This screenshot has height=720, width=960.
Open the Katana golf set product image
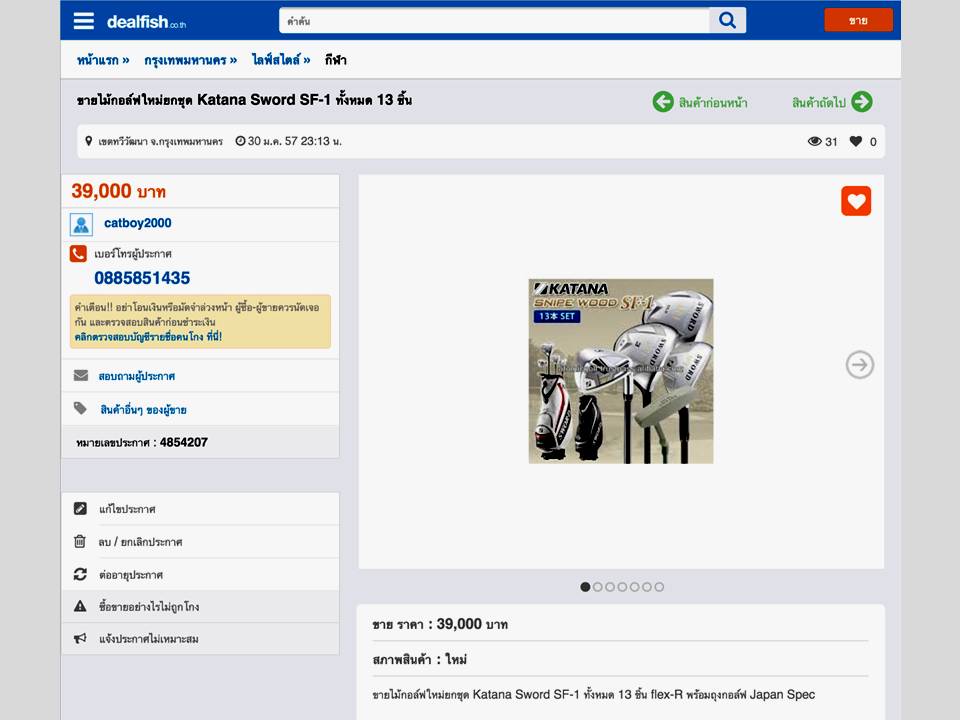621,371
